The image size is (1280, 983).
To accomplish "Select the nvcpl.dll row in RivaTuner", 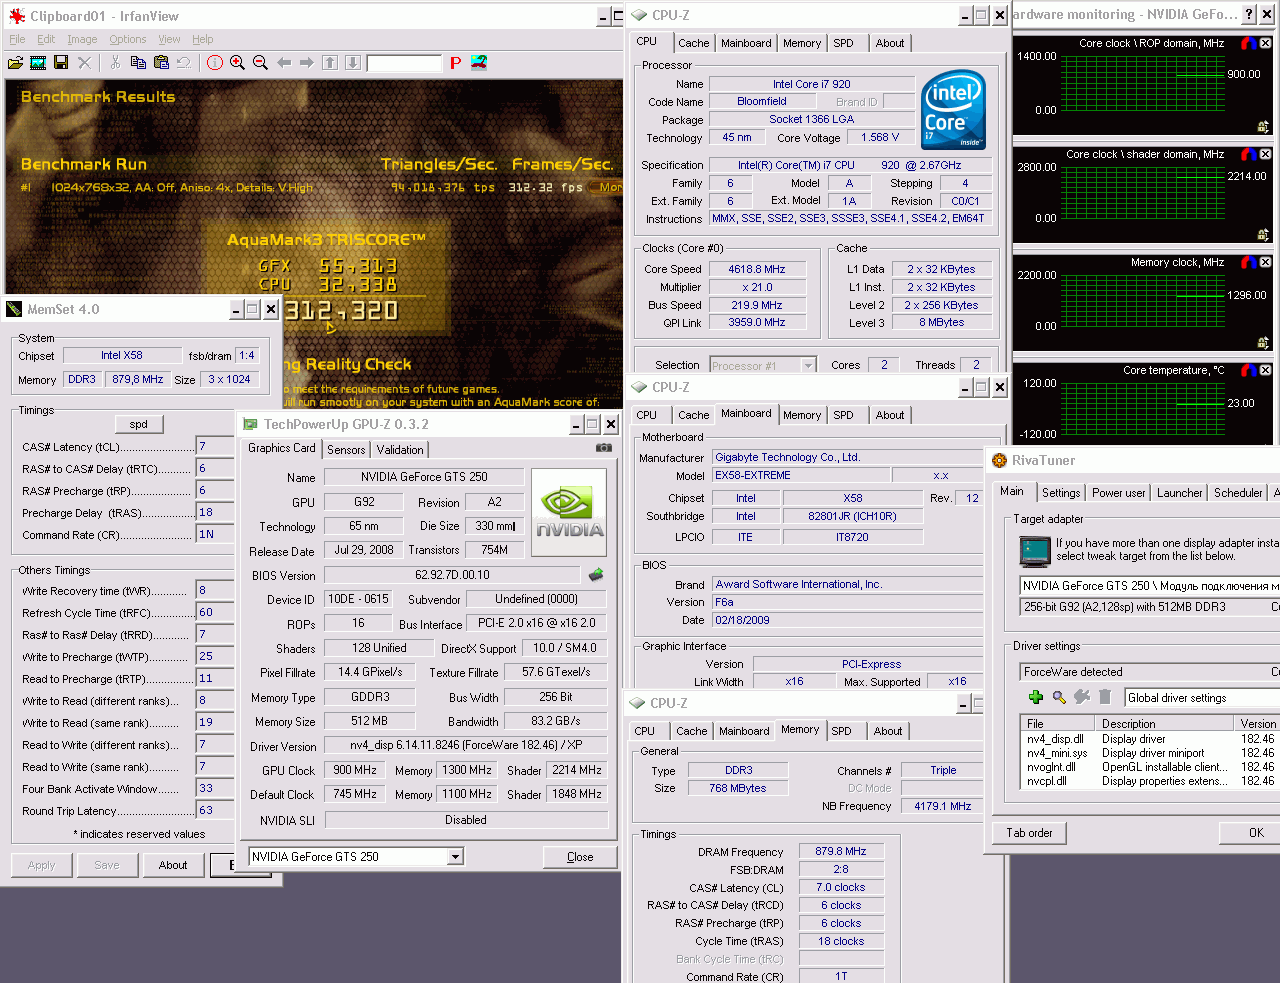I will (1150, 781).
